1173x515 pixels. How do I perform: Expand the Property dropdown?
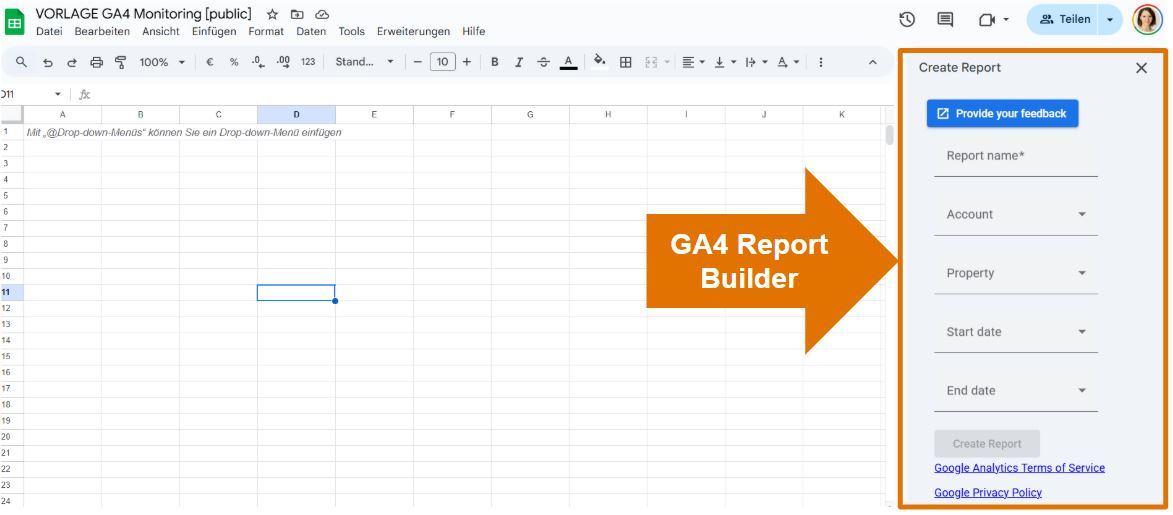tap(1016, 274)
